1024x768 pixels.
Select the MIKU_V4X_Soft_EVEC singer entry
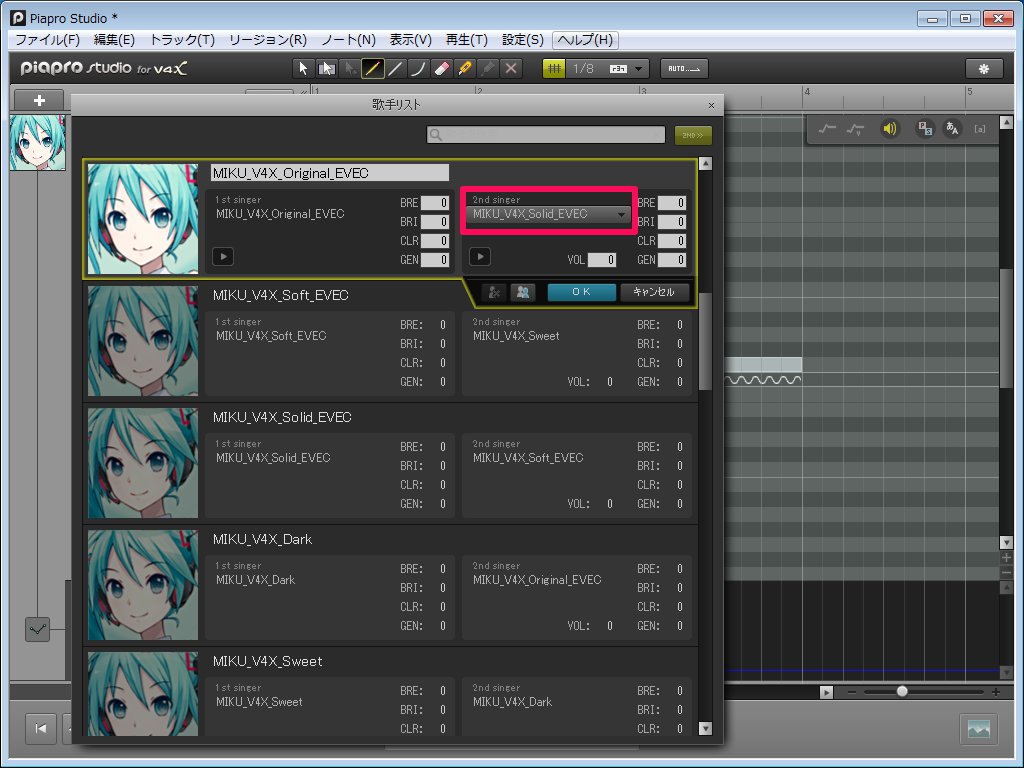391,342
